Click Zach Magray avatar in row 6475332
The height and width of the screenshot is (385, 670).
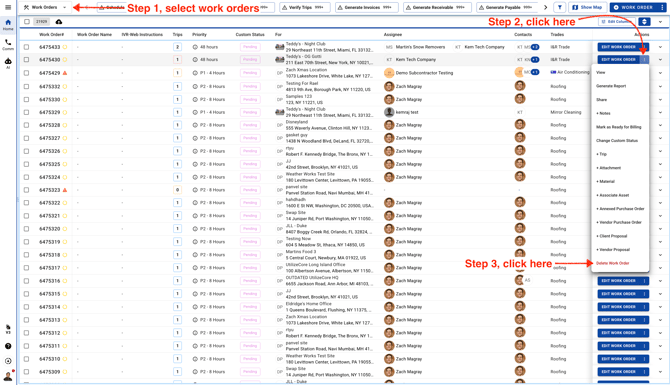pyautogui.click(x=389, y=86)
